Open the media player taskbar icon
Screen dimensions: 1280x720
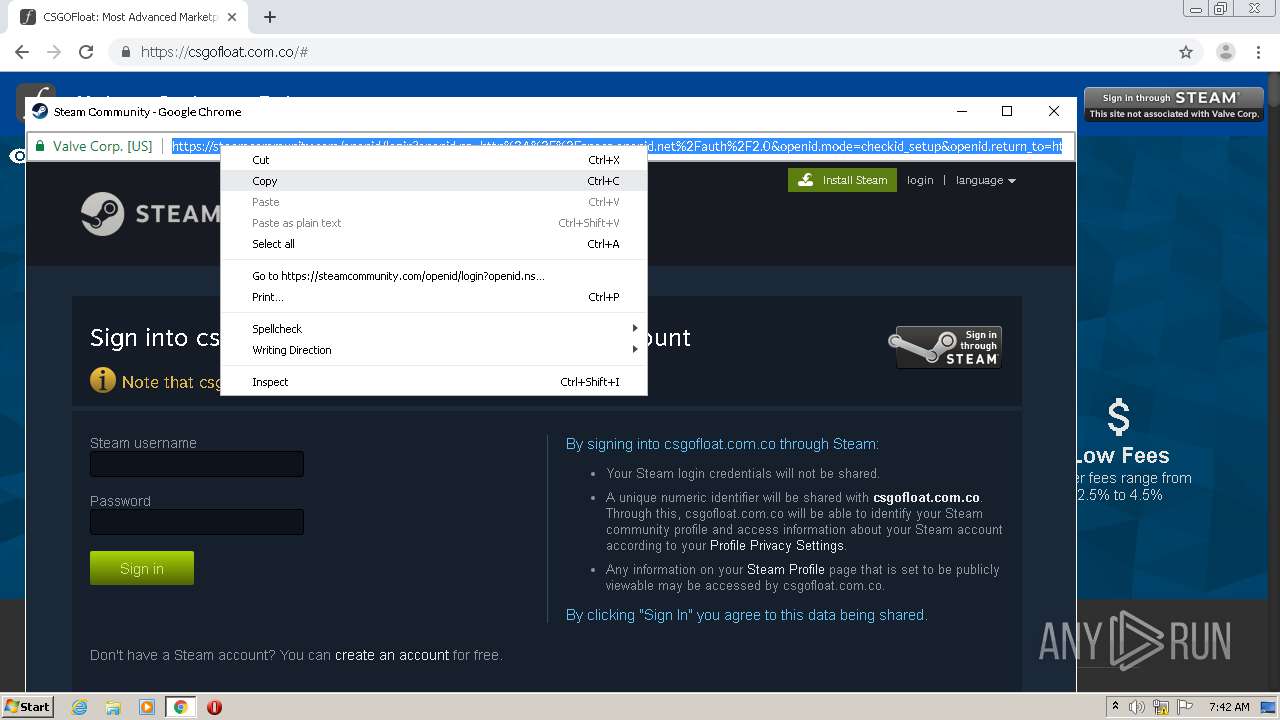pos(147,707)
